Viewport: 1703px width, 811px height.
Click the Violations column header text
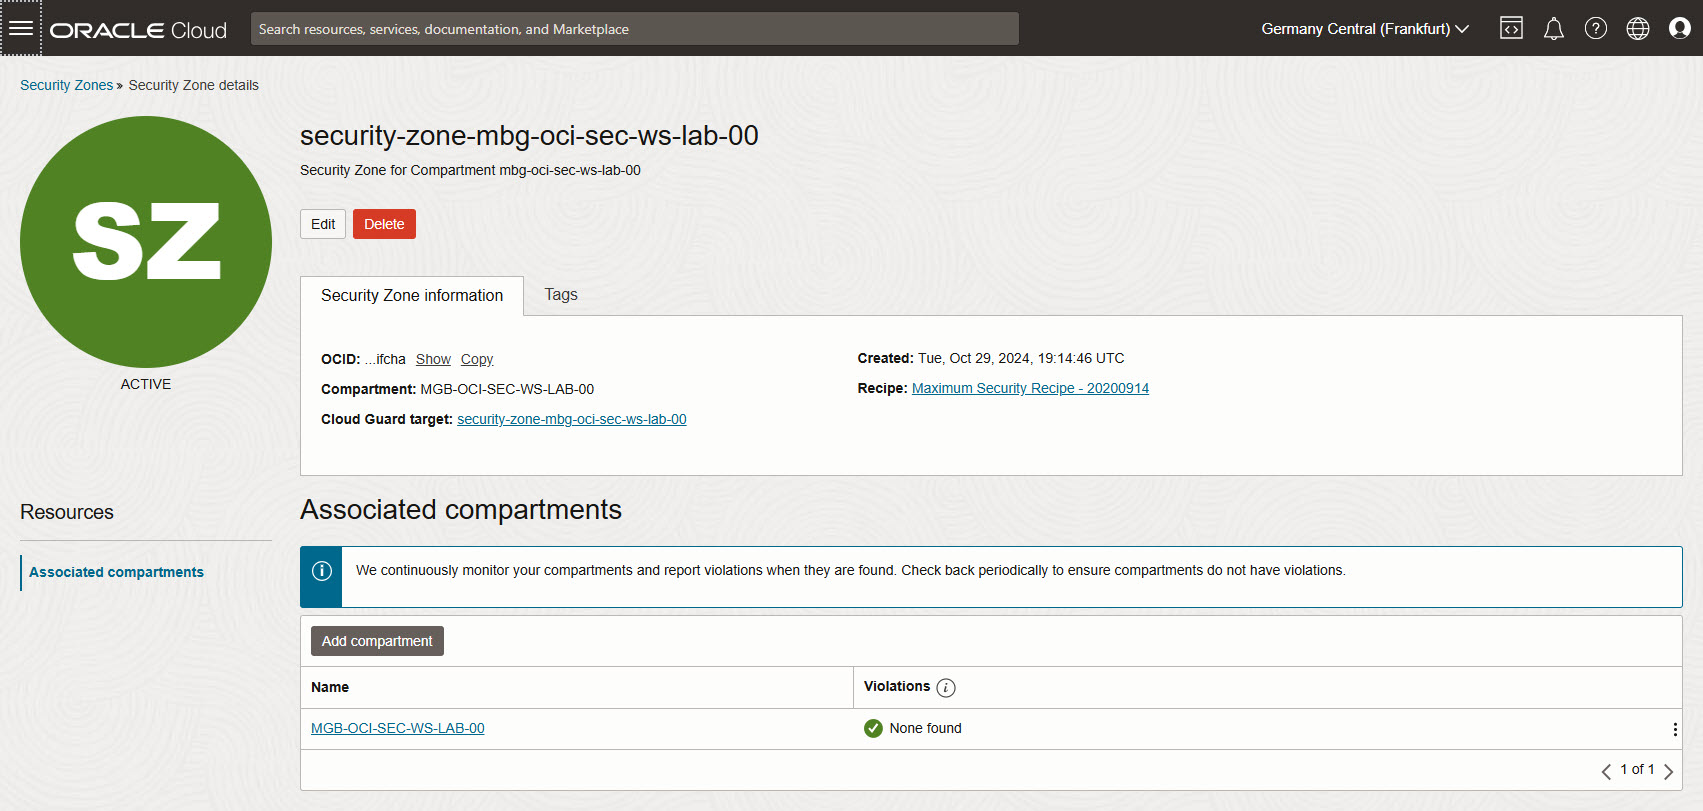click(897, 686)
